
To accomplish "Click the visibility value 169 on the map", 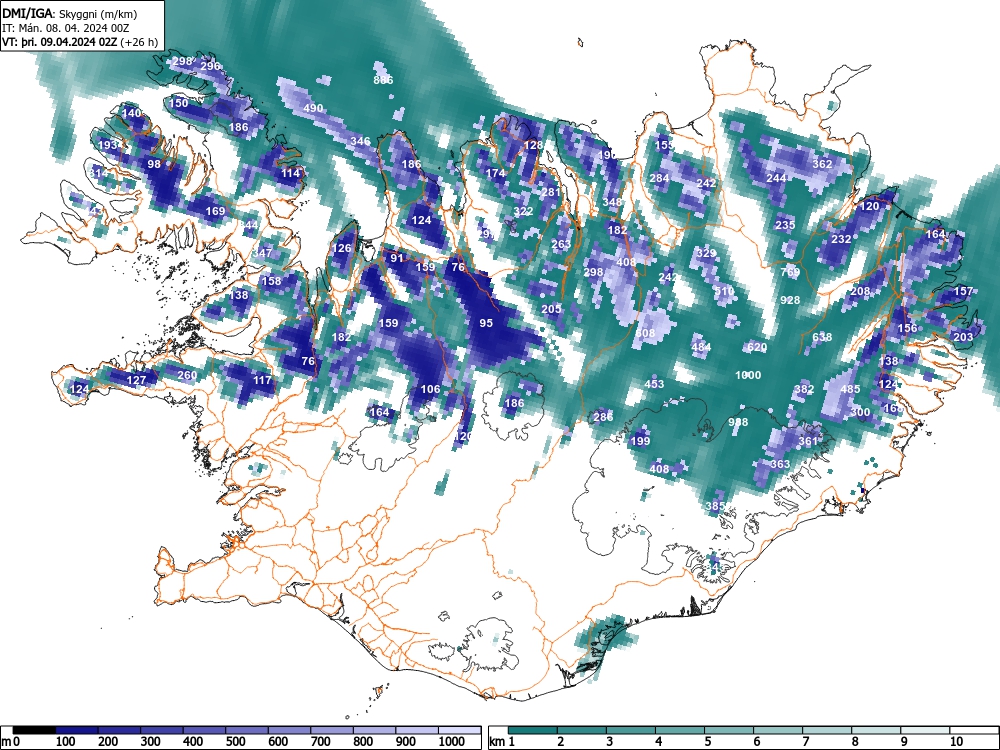I will click(215, 211).
